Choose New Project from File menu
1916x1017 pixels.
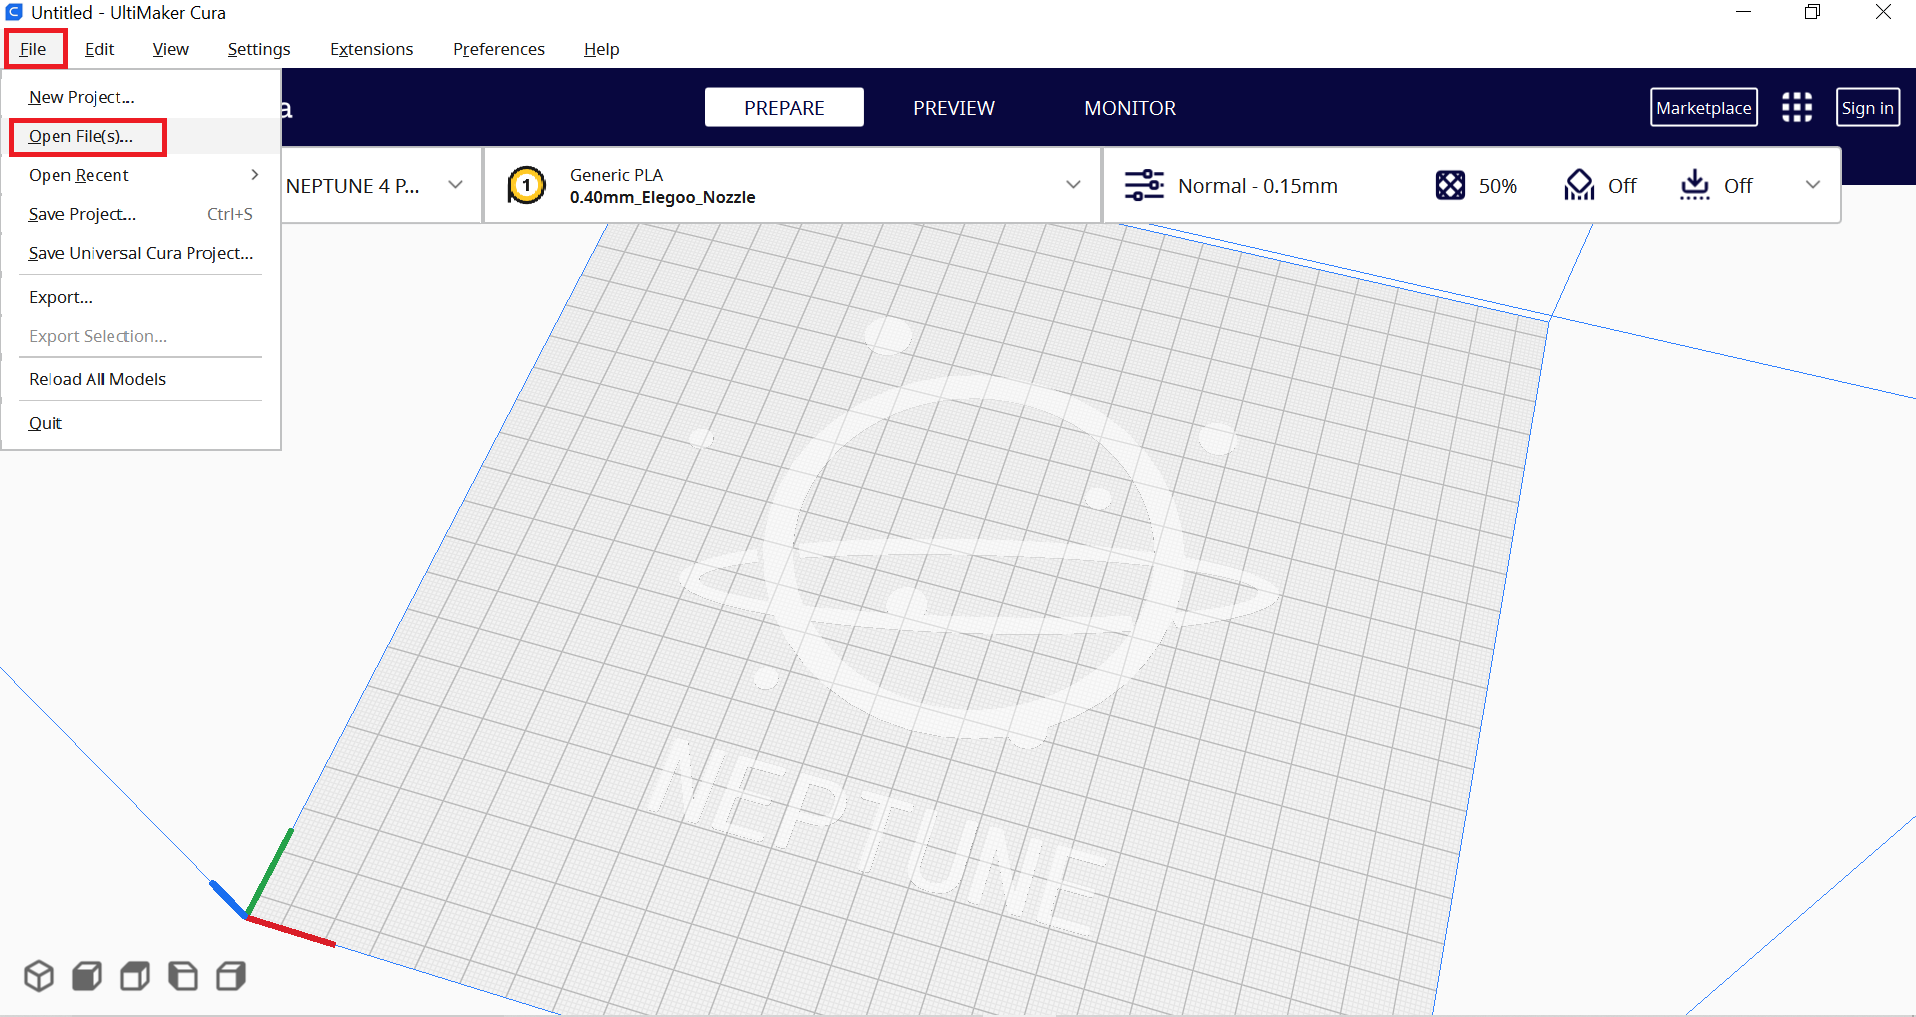click(x=141, y=97)
